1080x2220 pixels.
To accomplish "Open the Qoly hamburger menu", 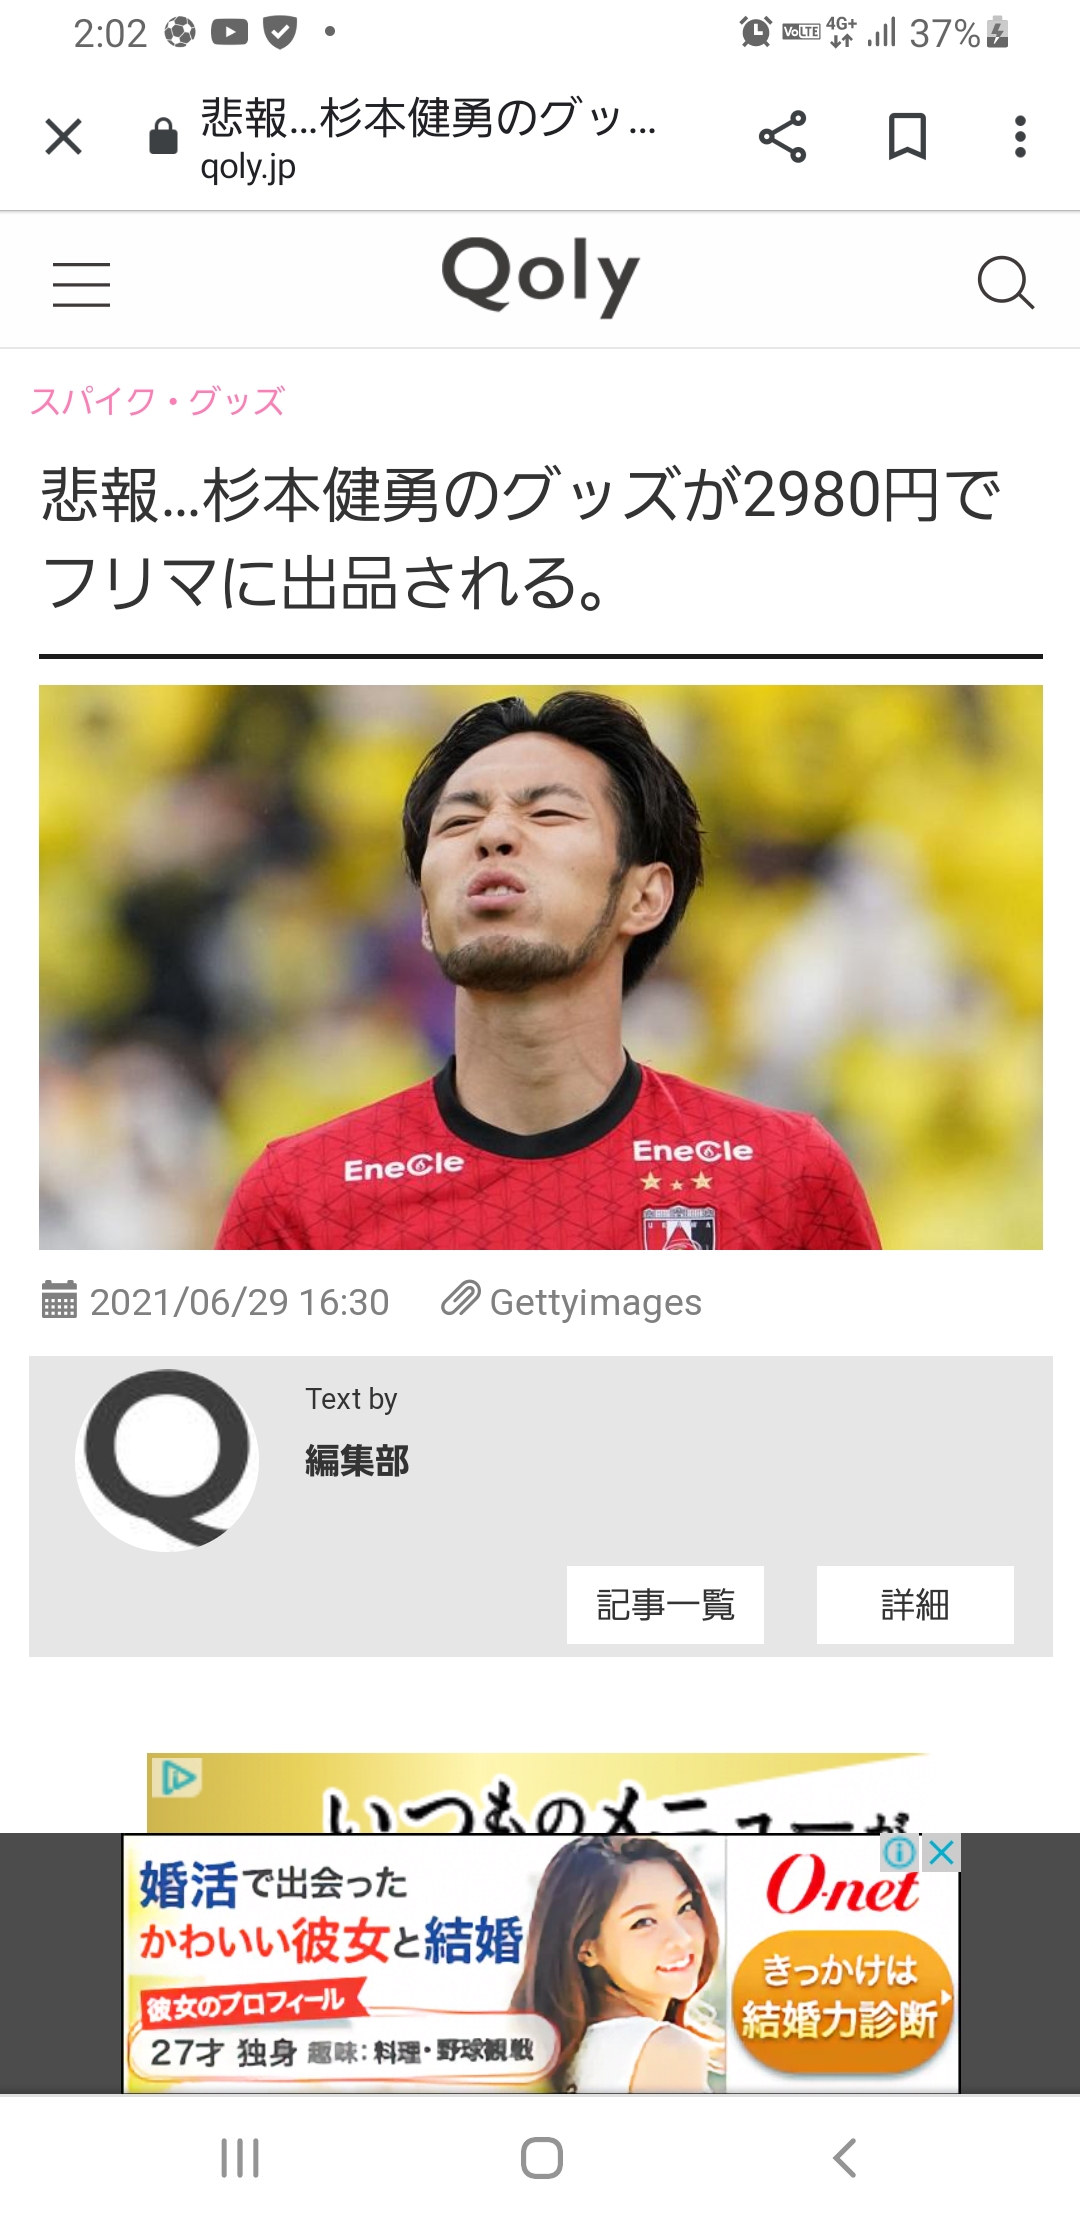I will (81, 284).
